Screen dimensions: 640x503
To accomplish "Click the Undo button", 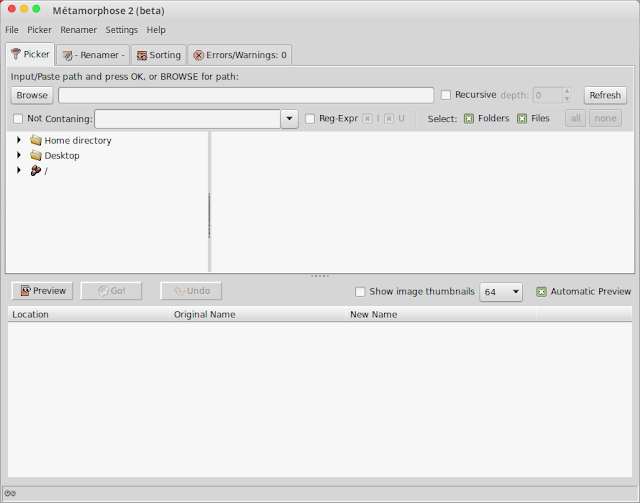I will 191,291.
